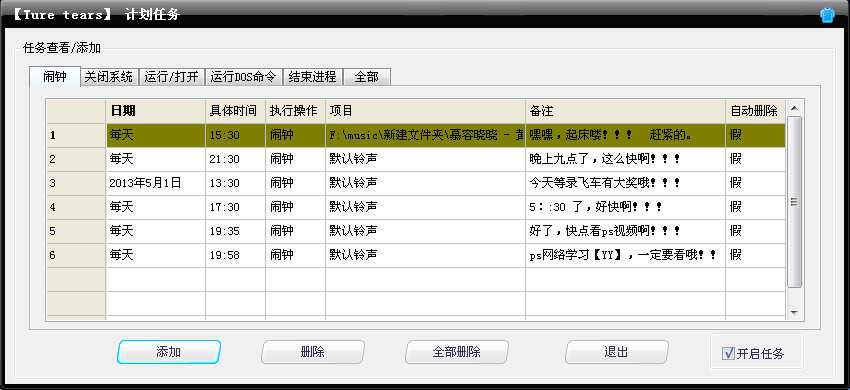Switch to the 闹钟 tab

55,76
